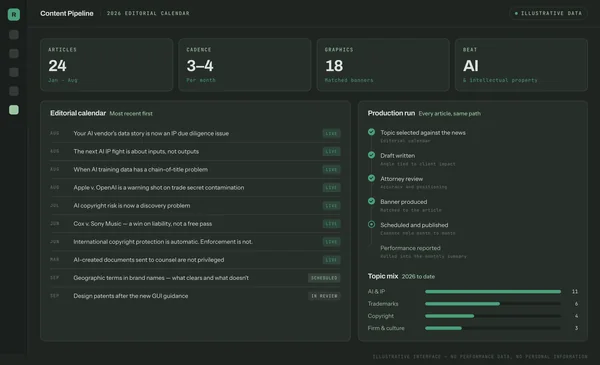Viewport: 600px width, 365px height.
Task: Open 'Geographic terms in brand names' article
Action: pos(161,278)
